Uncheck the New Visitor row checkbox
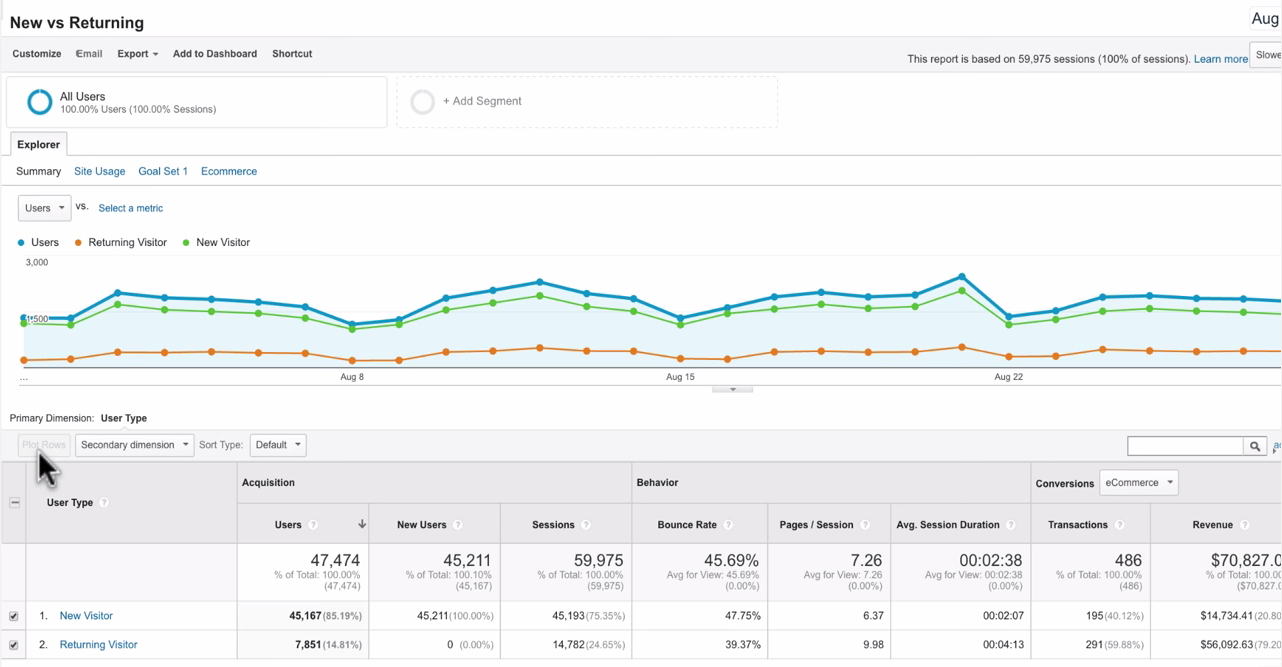 click(x=14, y=617)
